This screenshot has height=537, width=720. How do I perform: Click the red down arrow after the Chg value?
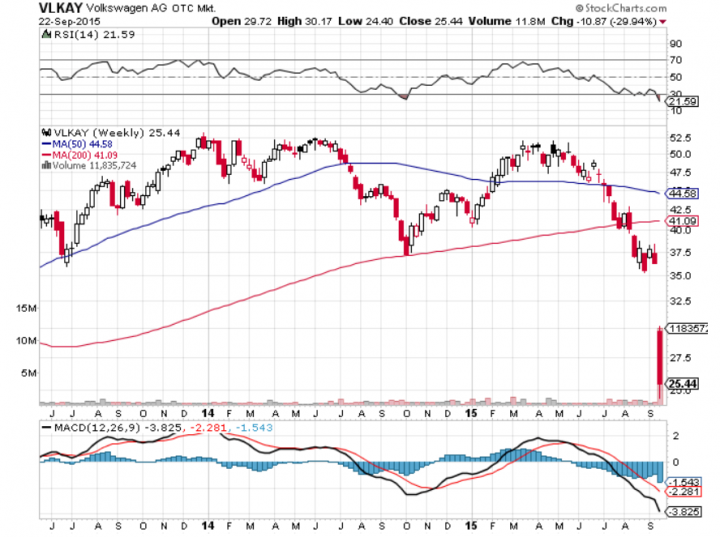(663, 22)
